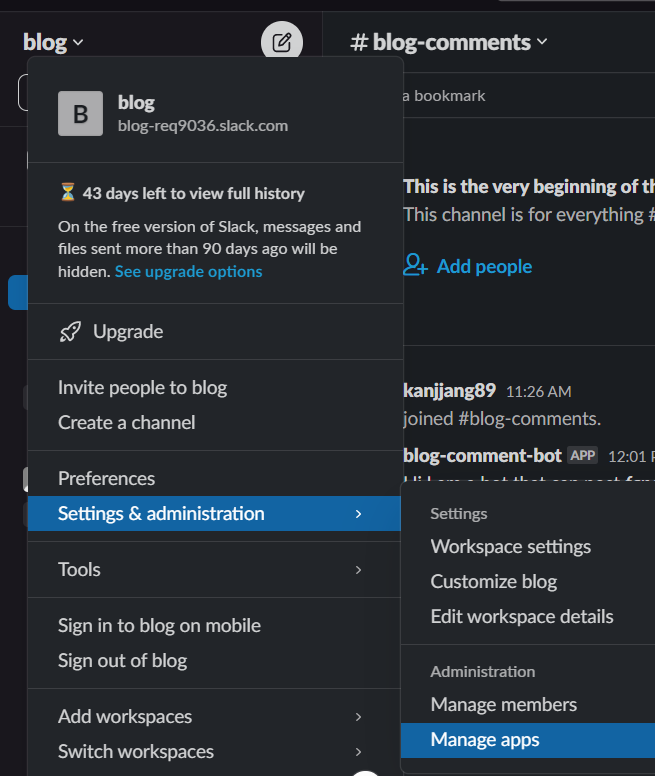Select Settings & administration menu item

(x=214, y=514)
